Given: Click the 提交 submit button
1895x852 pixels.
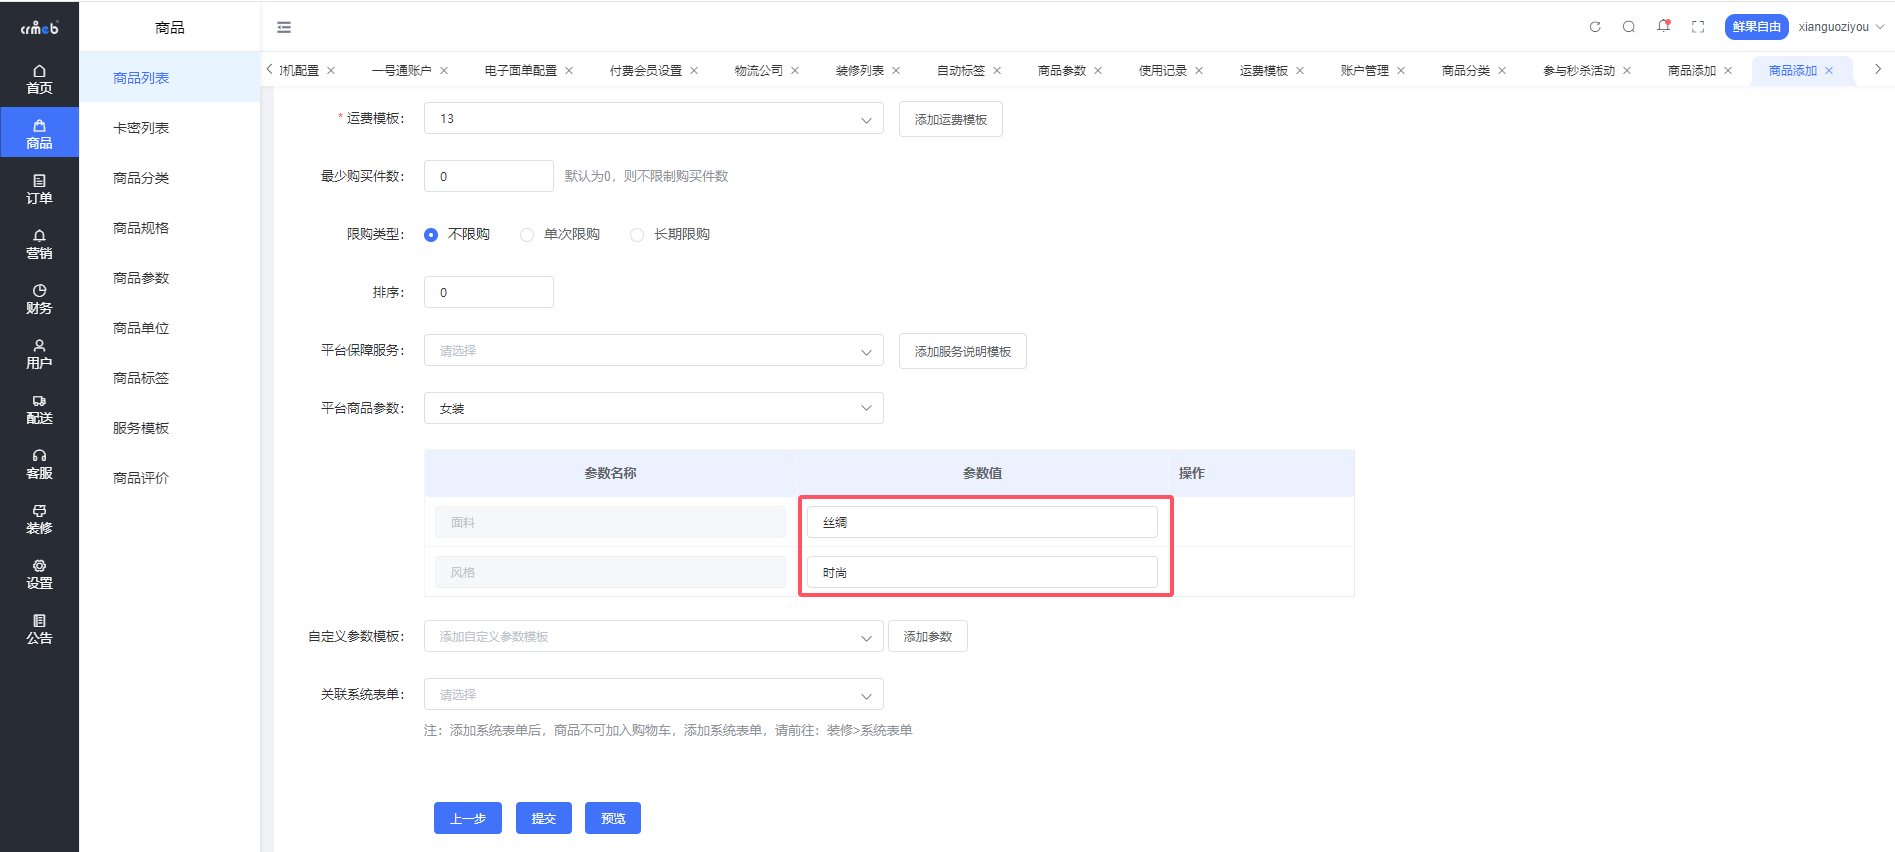Looking at the screenshot, I should [x=543, y=818].
